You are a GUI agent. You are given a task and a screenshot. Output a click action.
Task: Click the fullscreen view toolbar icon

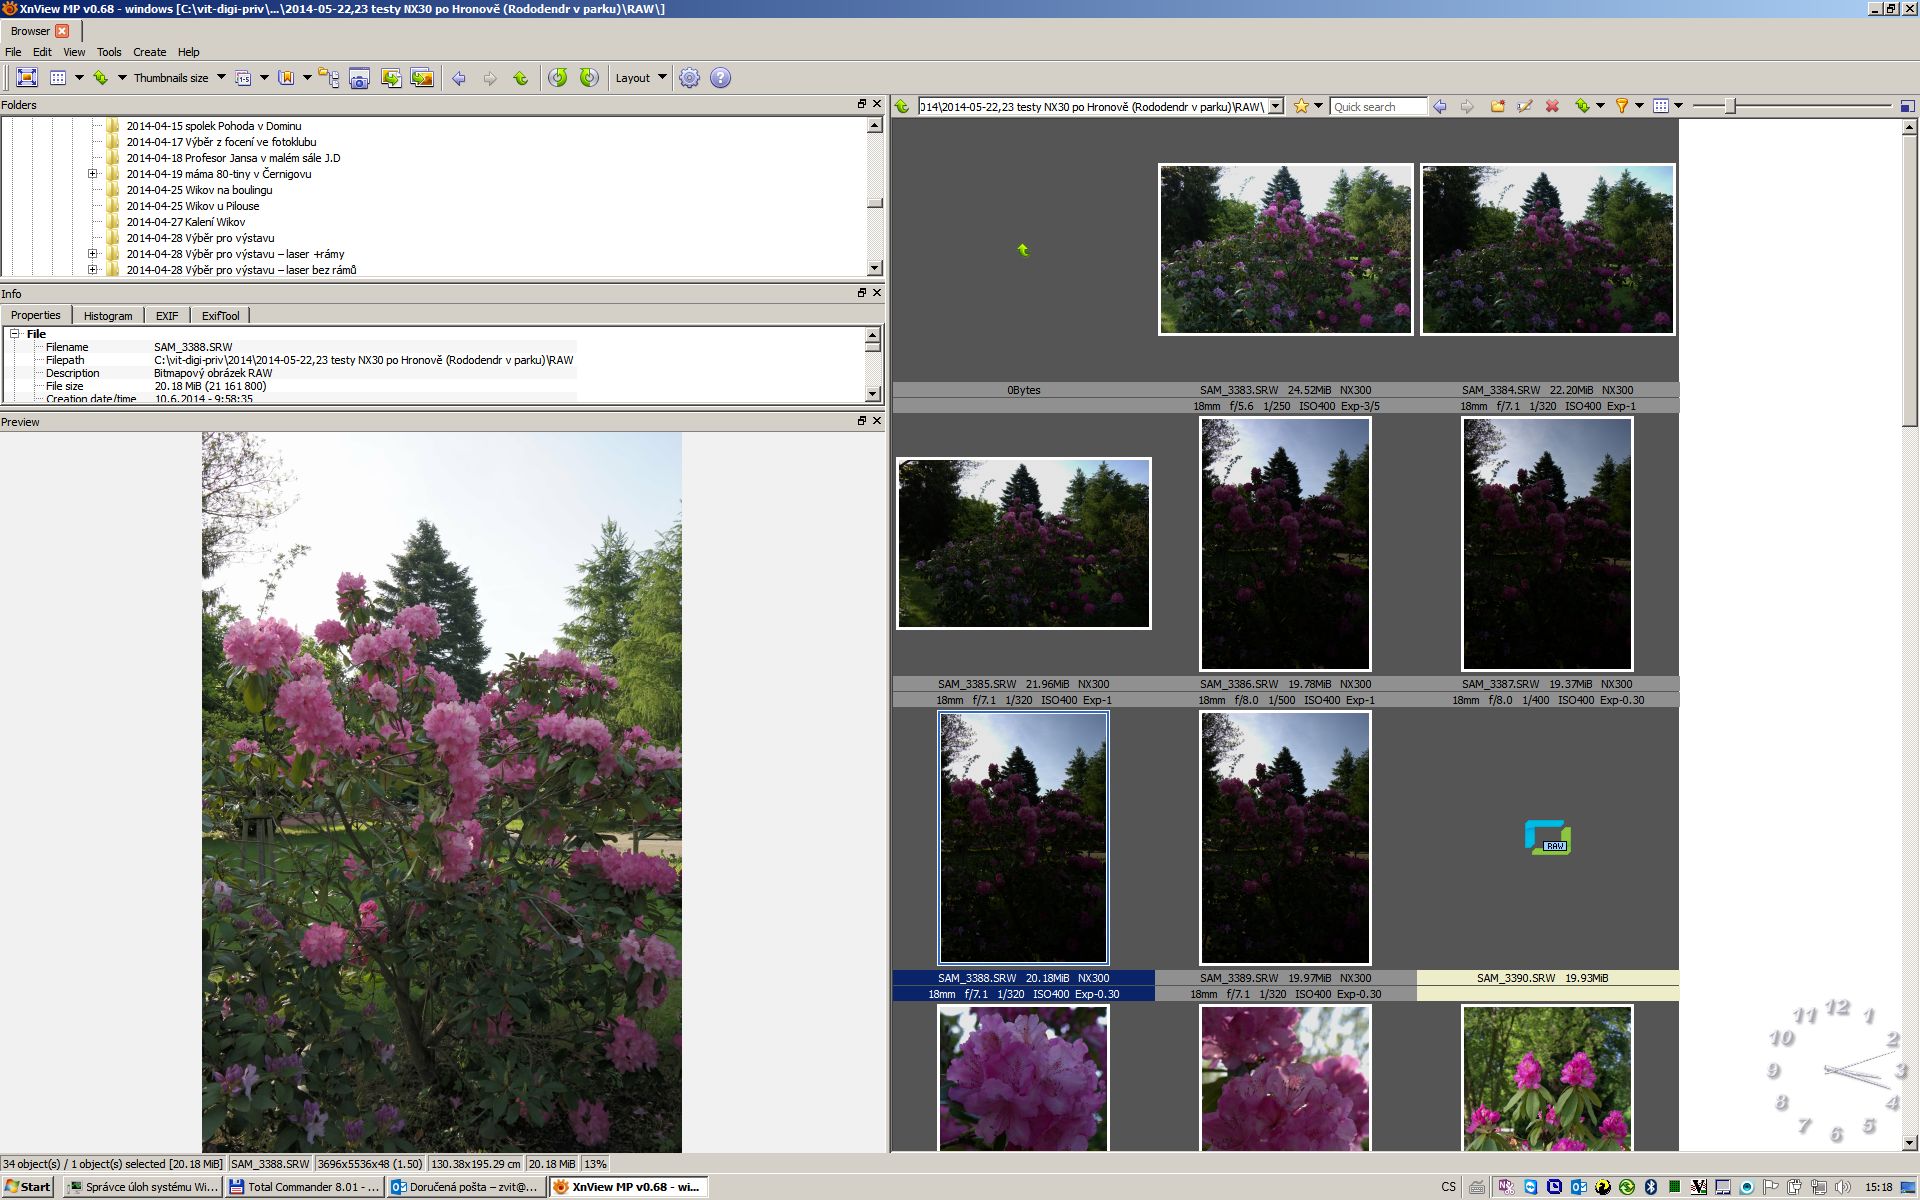27,78
